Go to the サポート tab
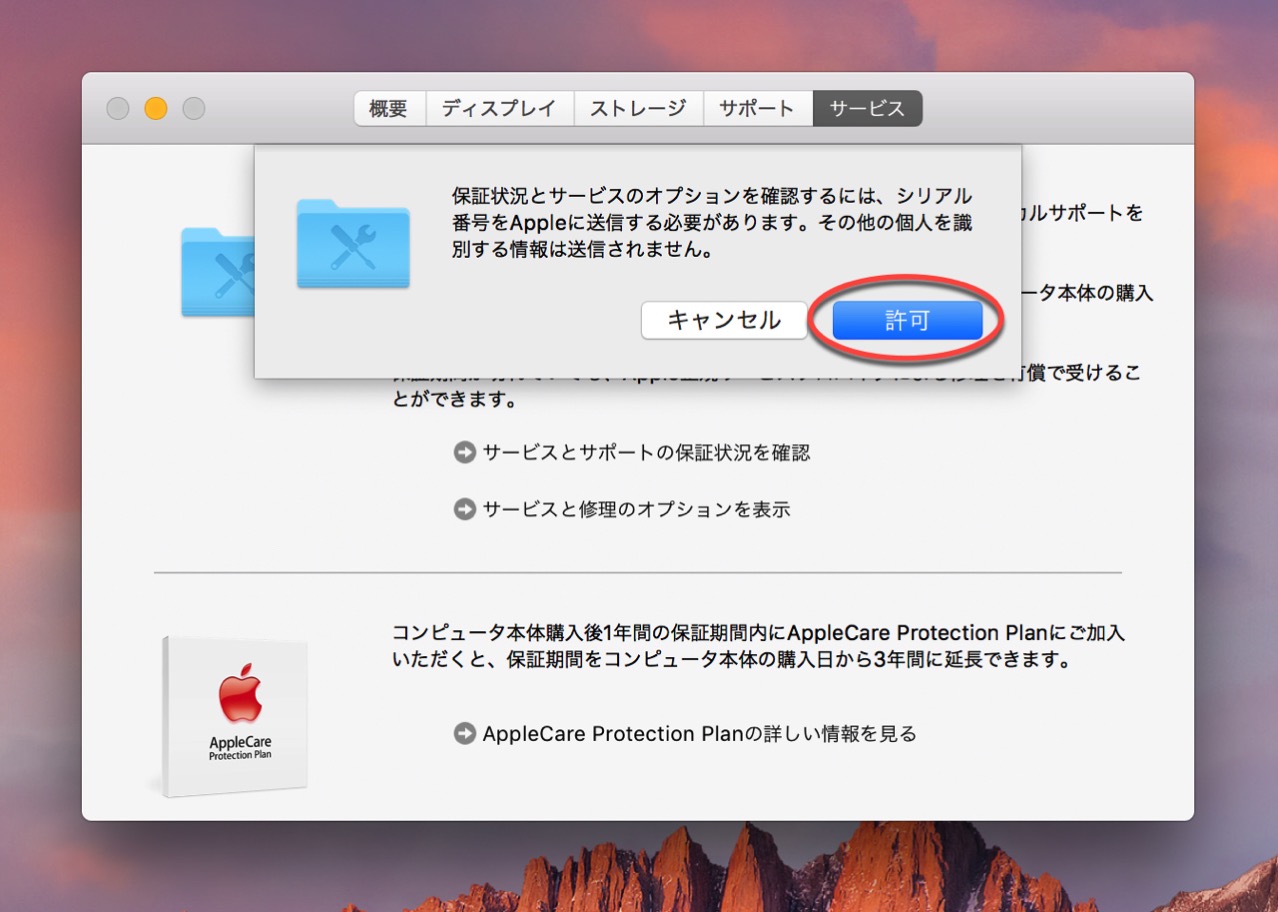Screen dimensions: 1278x912 point(758,109)
